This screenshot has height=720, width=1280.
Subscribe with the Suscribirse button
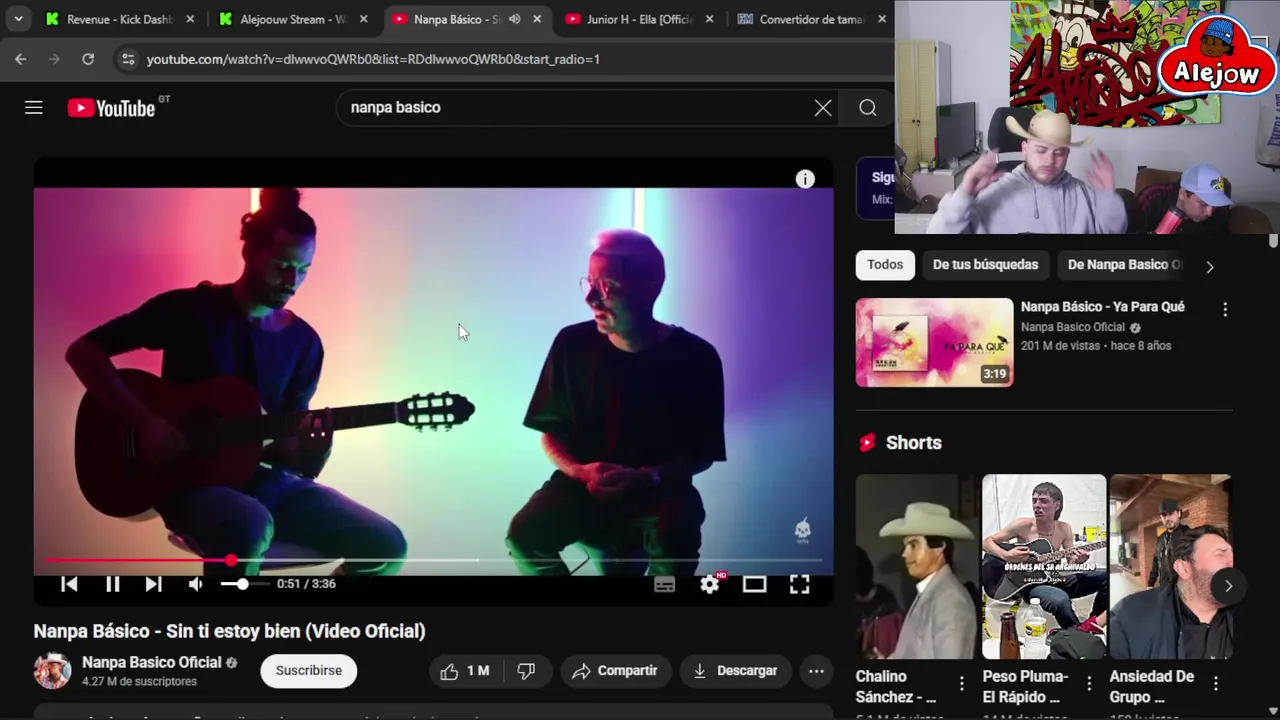pyautogui.click(x=308, y=671)
